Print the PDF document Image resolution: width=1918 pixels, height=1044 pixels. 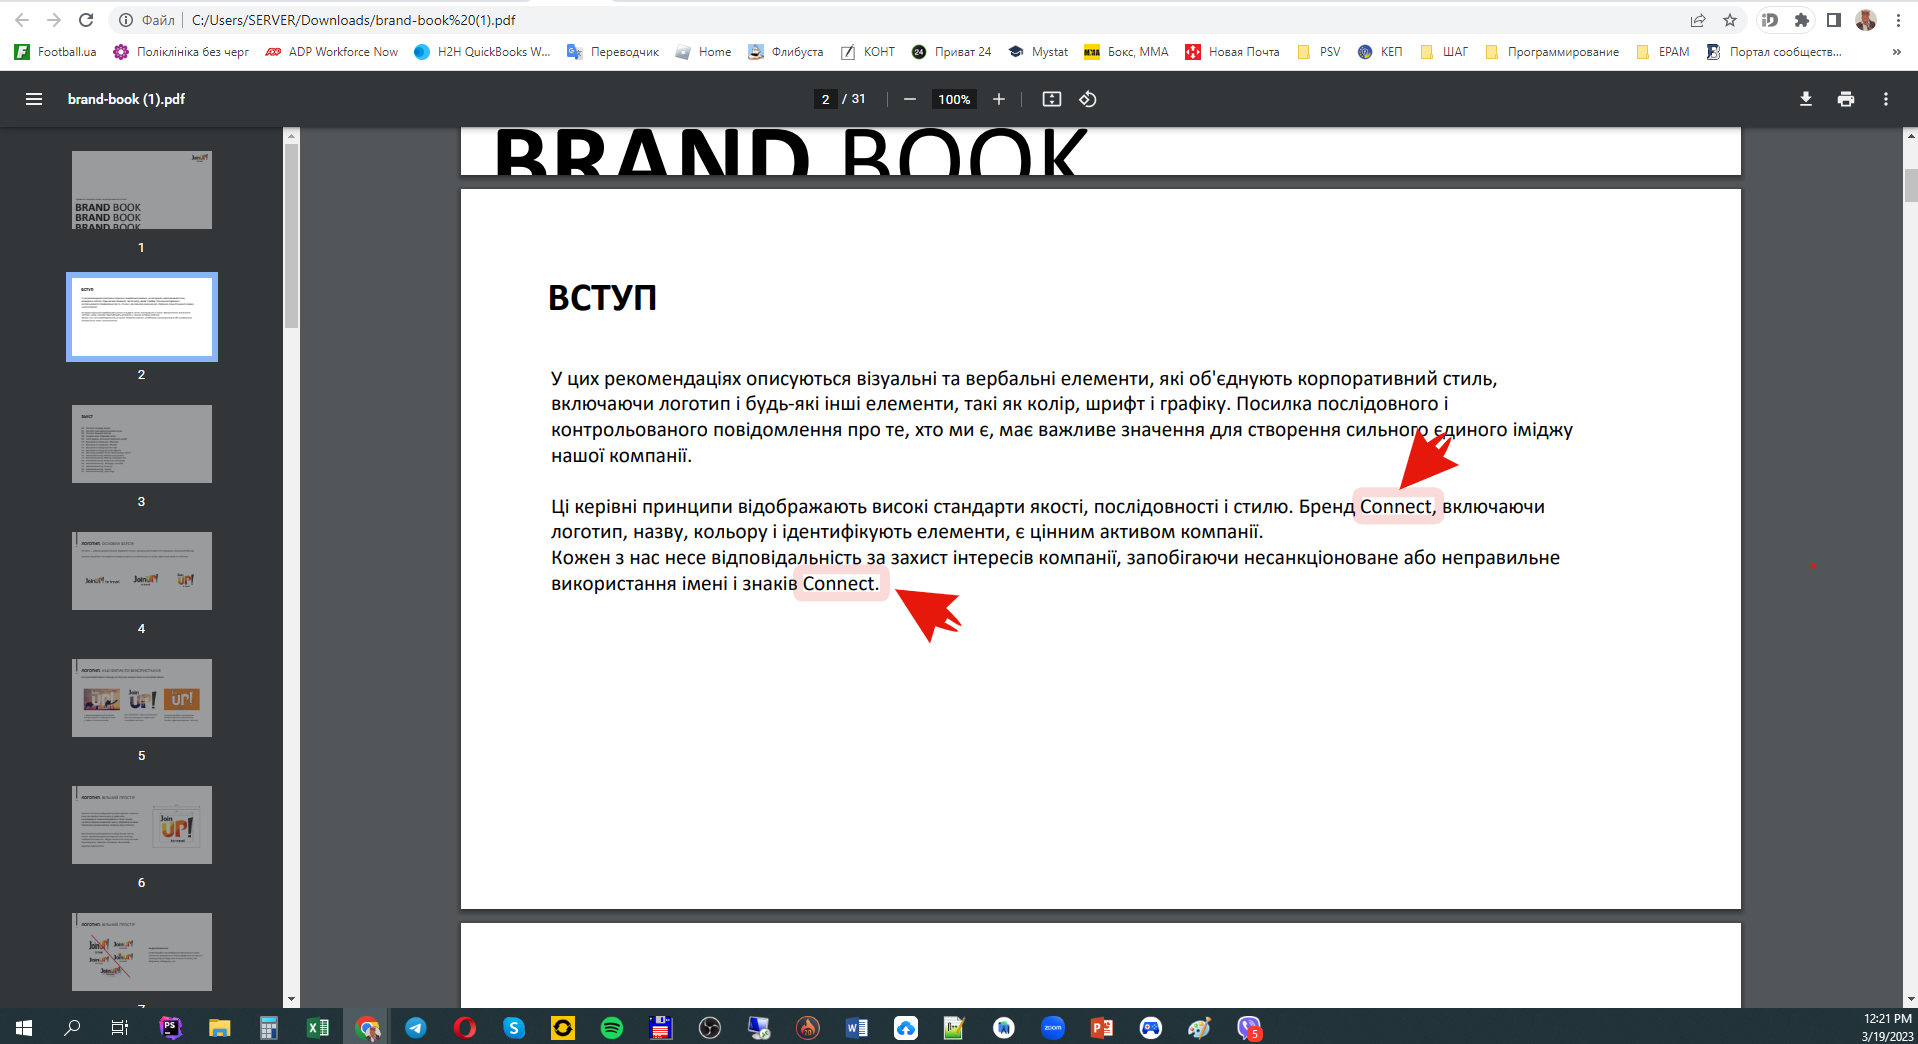click(1846, 99)
